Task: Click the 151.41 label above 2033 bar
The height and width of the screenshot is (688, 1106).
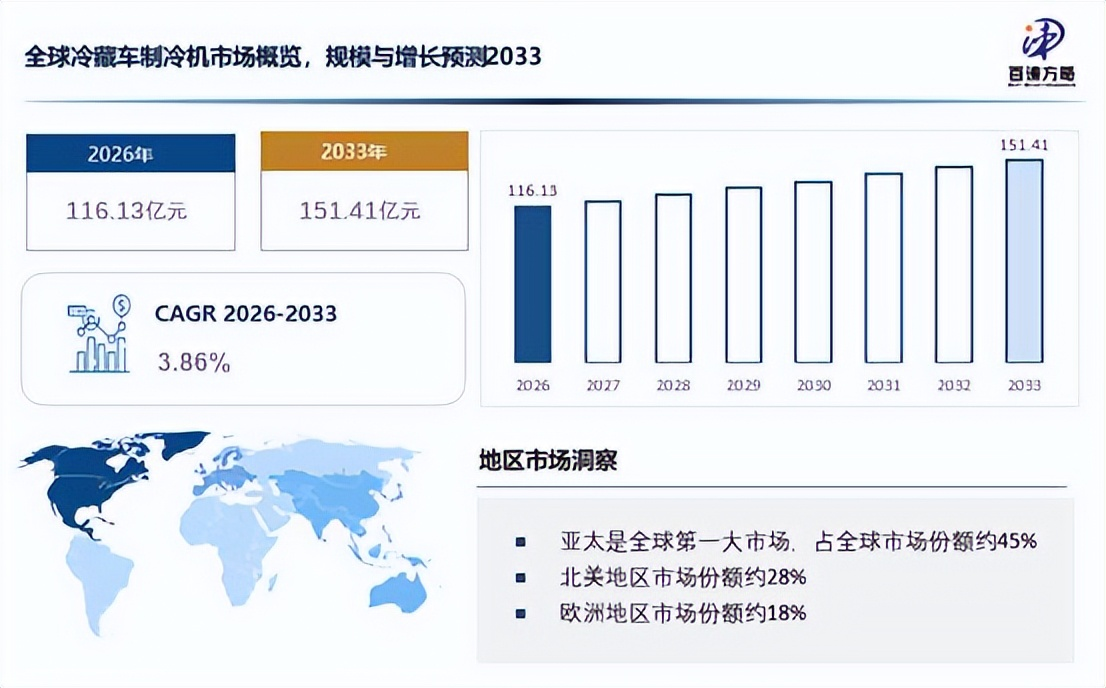Action: [x=1024, y=145]
